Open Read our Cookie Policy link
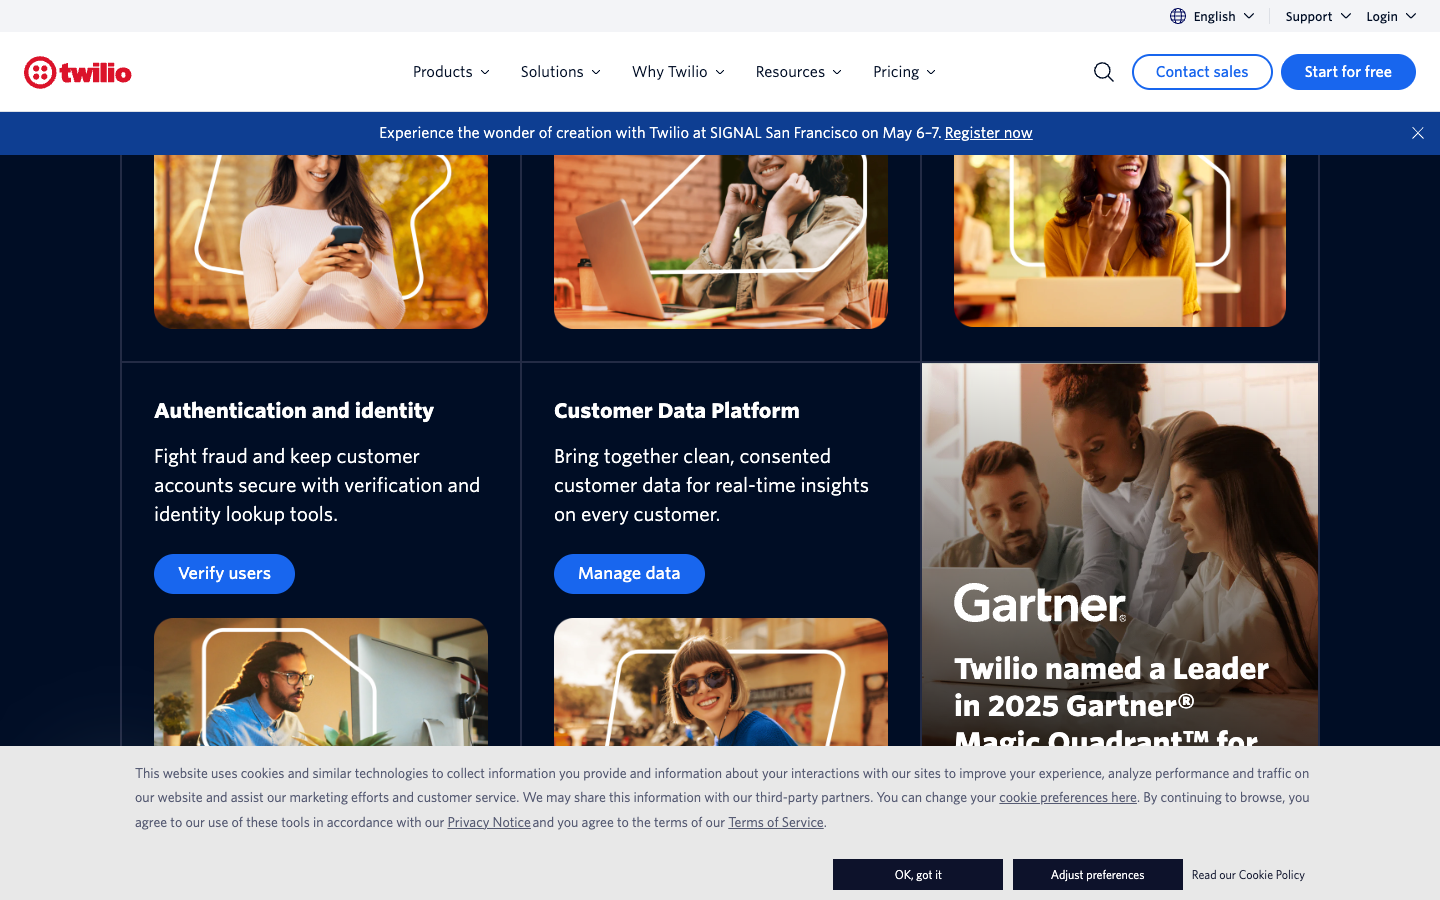Screen dimensions: 1440x900 pos(1248,875)
